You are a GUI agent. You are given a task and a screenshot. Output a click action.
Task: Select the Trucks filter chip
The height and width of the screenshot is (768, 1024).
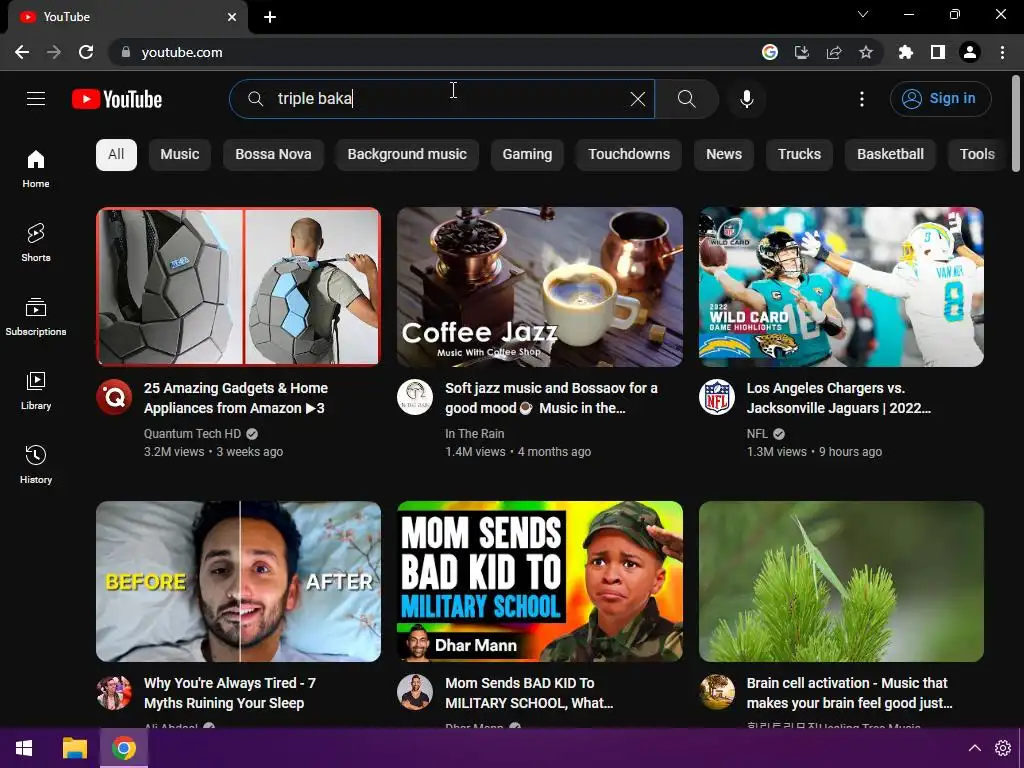(799, 155)
